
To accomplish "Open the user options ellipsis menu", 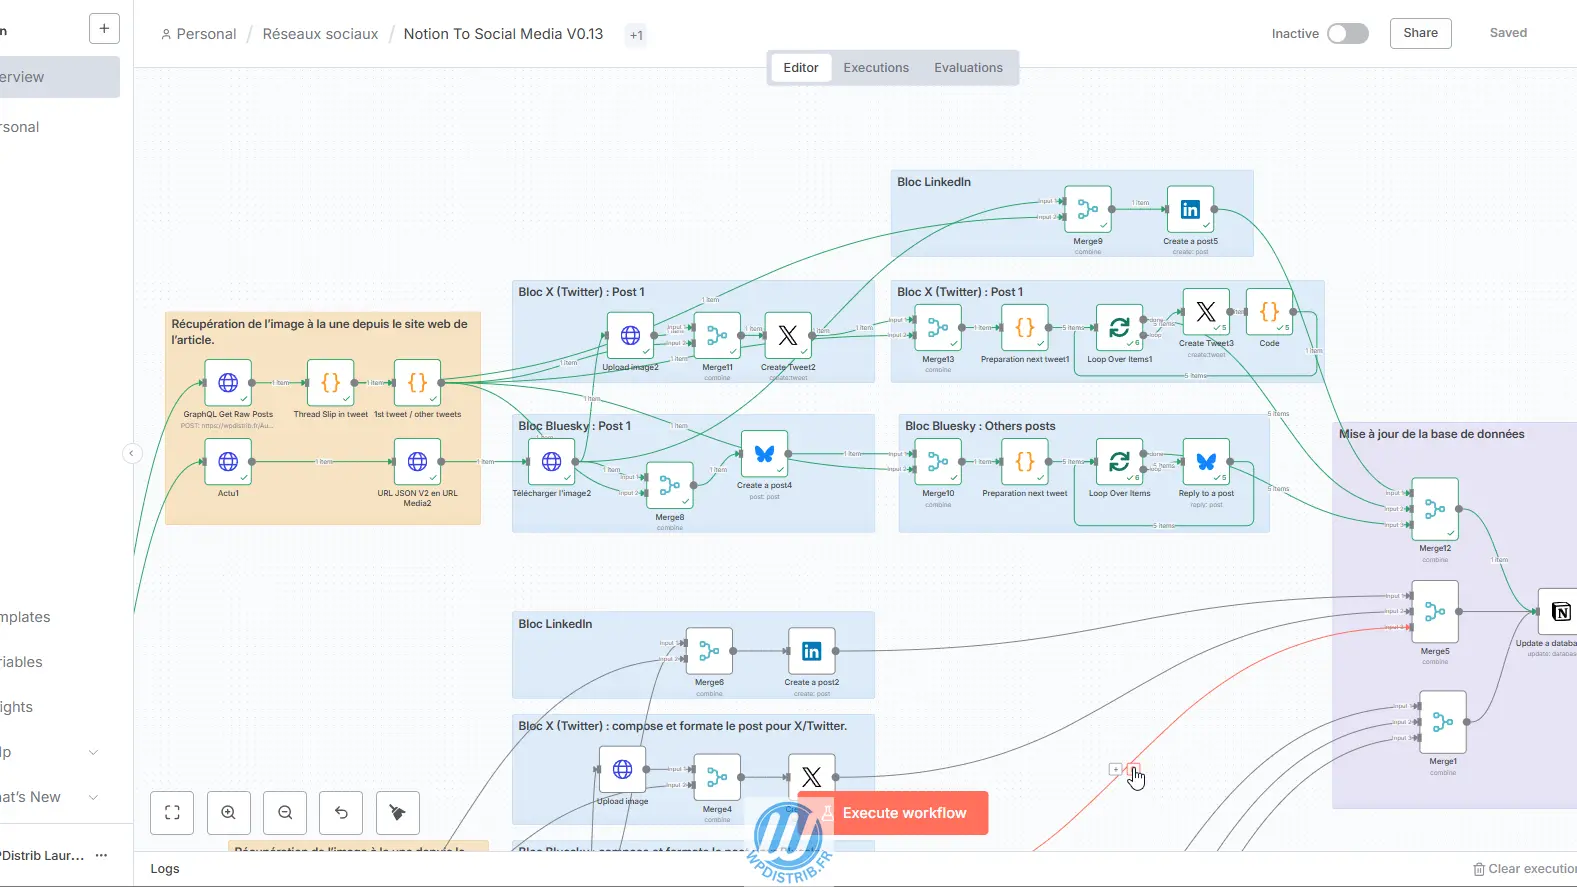I will pos(101,855).
